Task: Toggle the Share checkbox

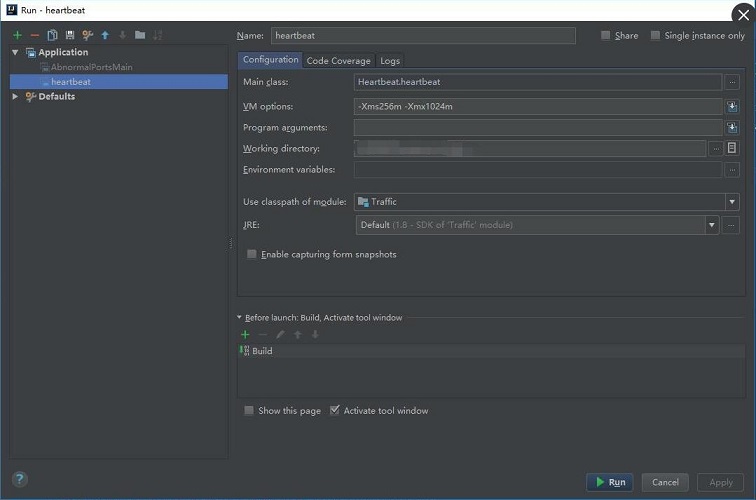Action: click(x=606, y=35)
